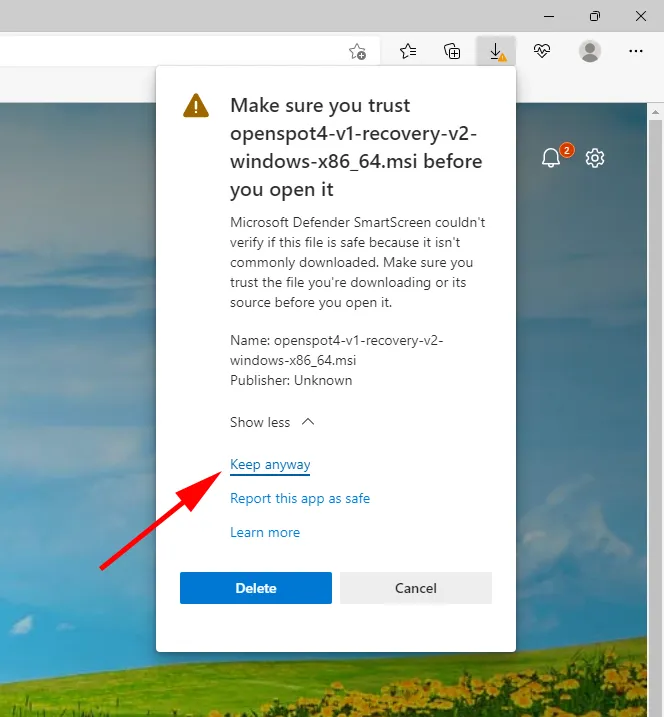The image size is (664, 717).
Task: Click the Keep anyway link
Action: pyautogui.click(x=270, y=465)
